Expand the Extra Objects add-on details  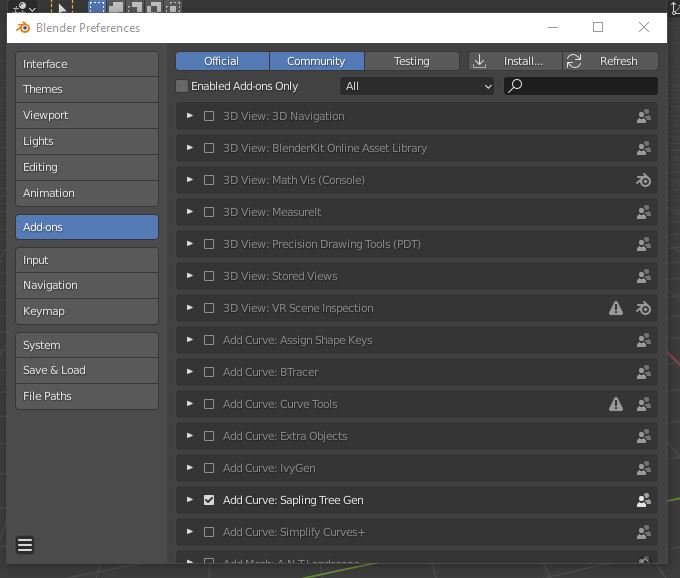point(190,436)
